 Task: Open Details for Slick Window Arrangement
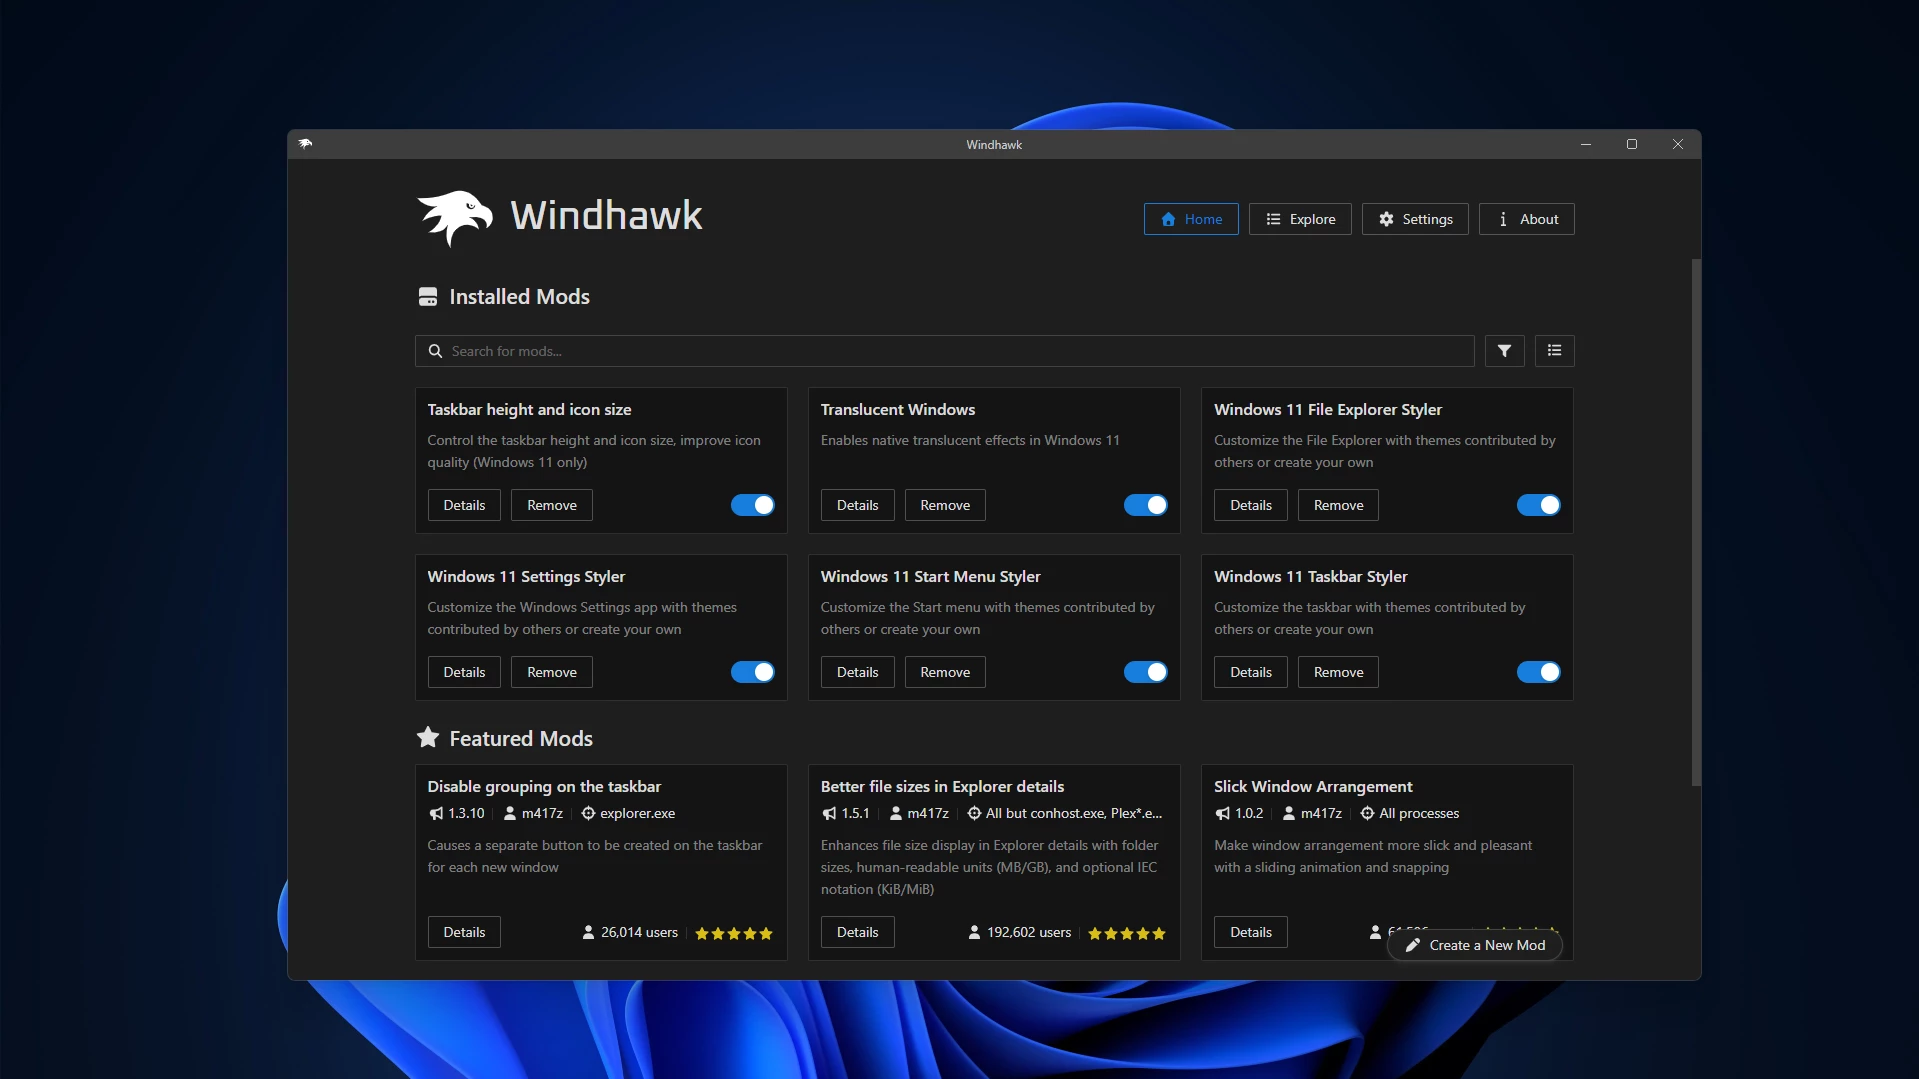tap(1251, 932)
